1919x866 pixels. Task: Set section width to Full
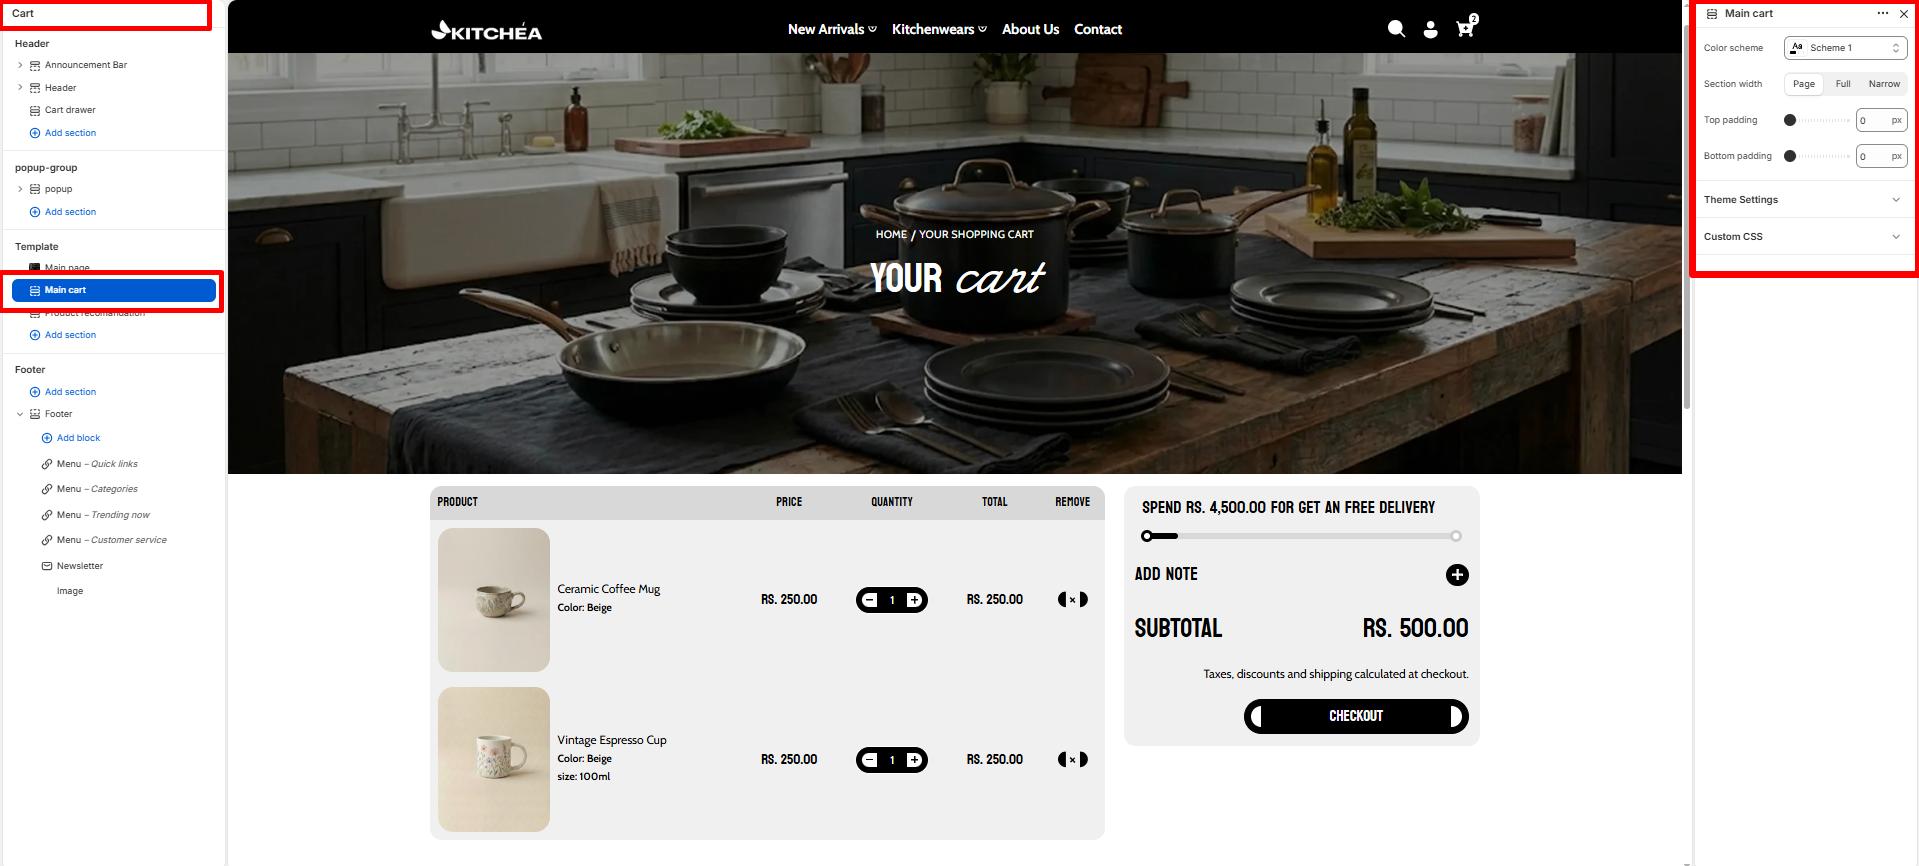pos(1843,84)
